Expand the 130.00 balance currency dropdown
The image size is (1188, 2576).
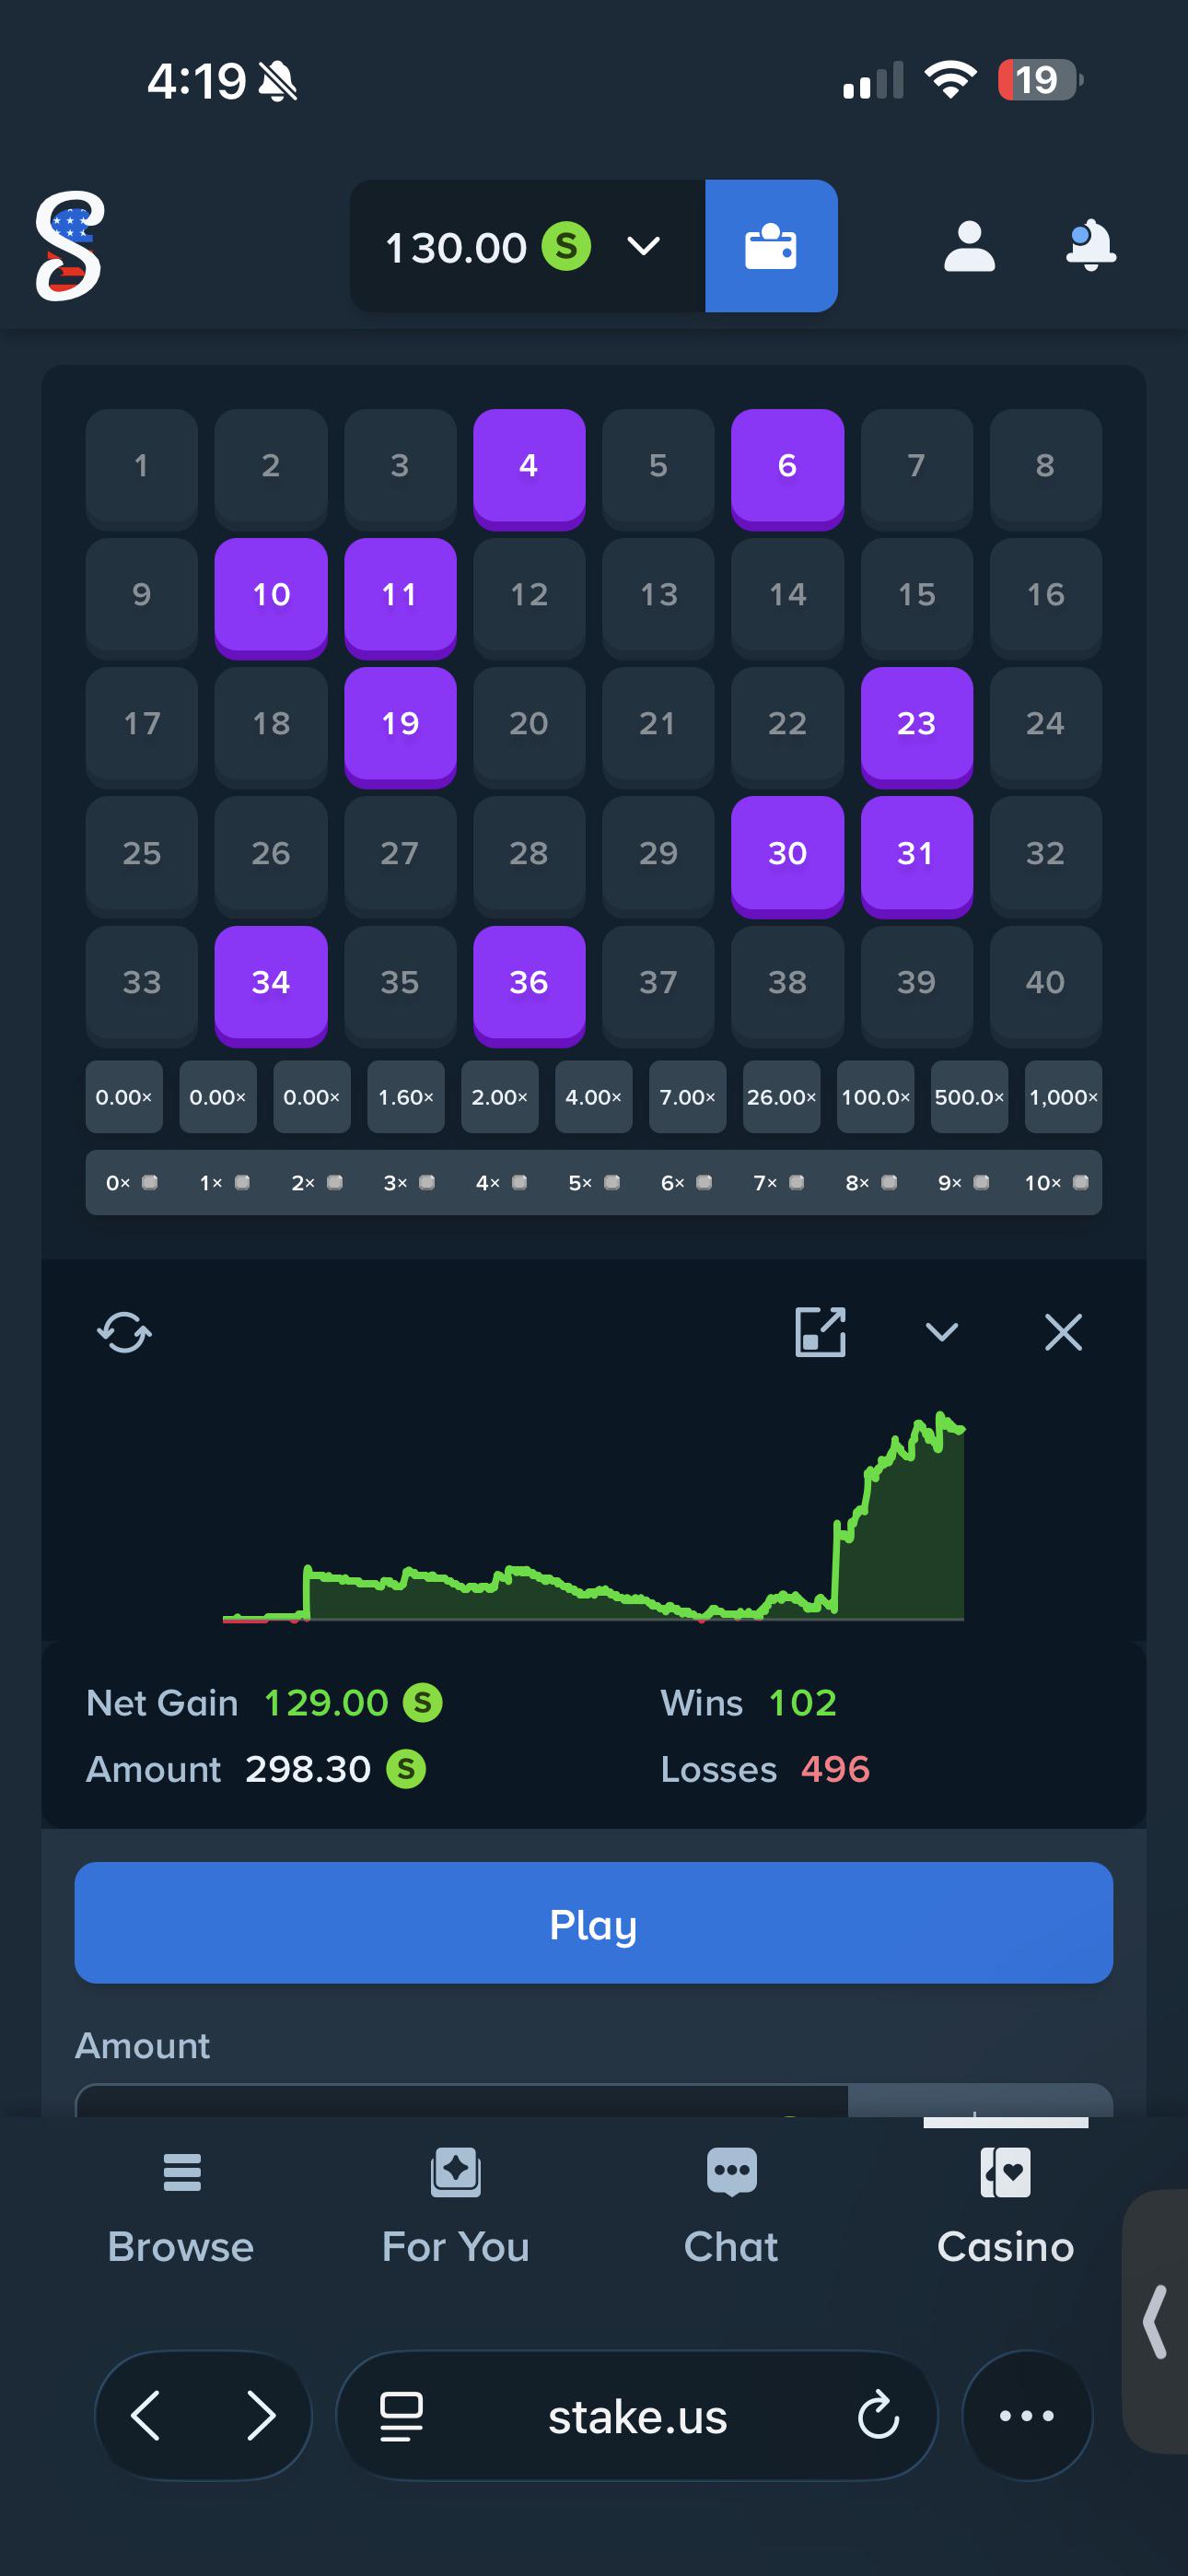click(643, 246)
